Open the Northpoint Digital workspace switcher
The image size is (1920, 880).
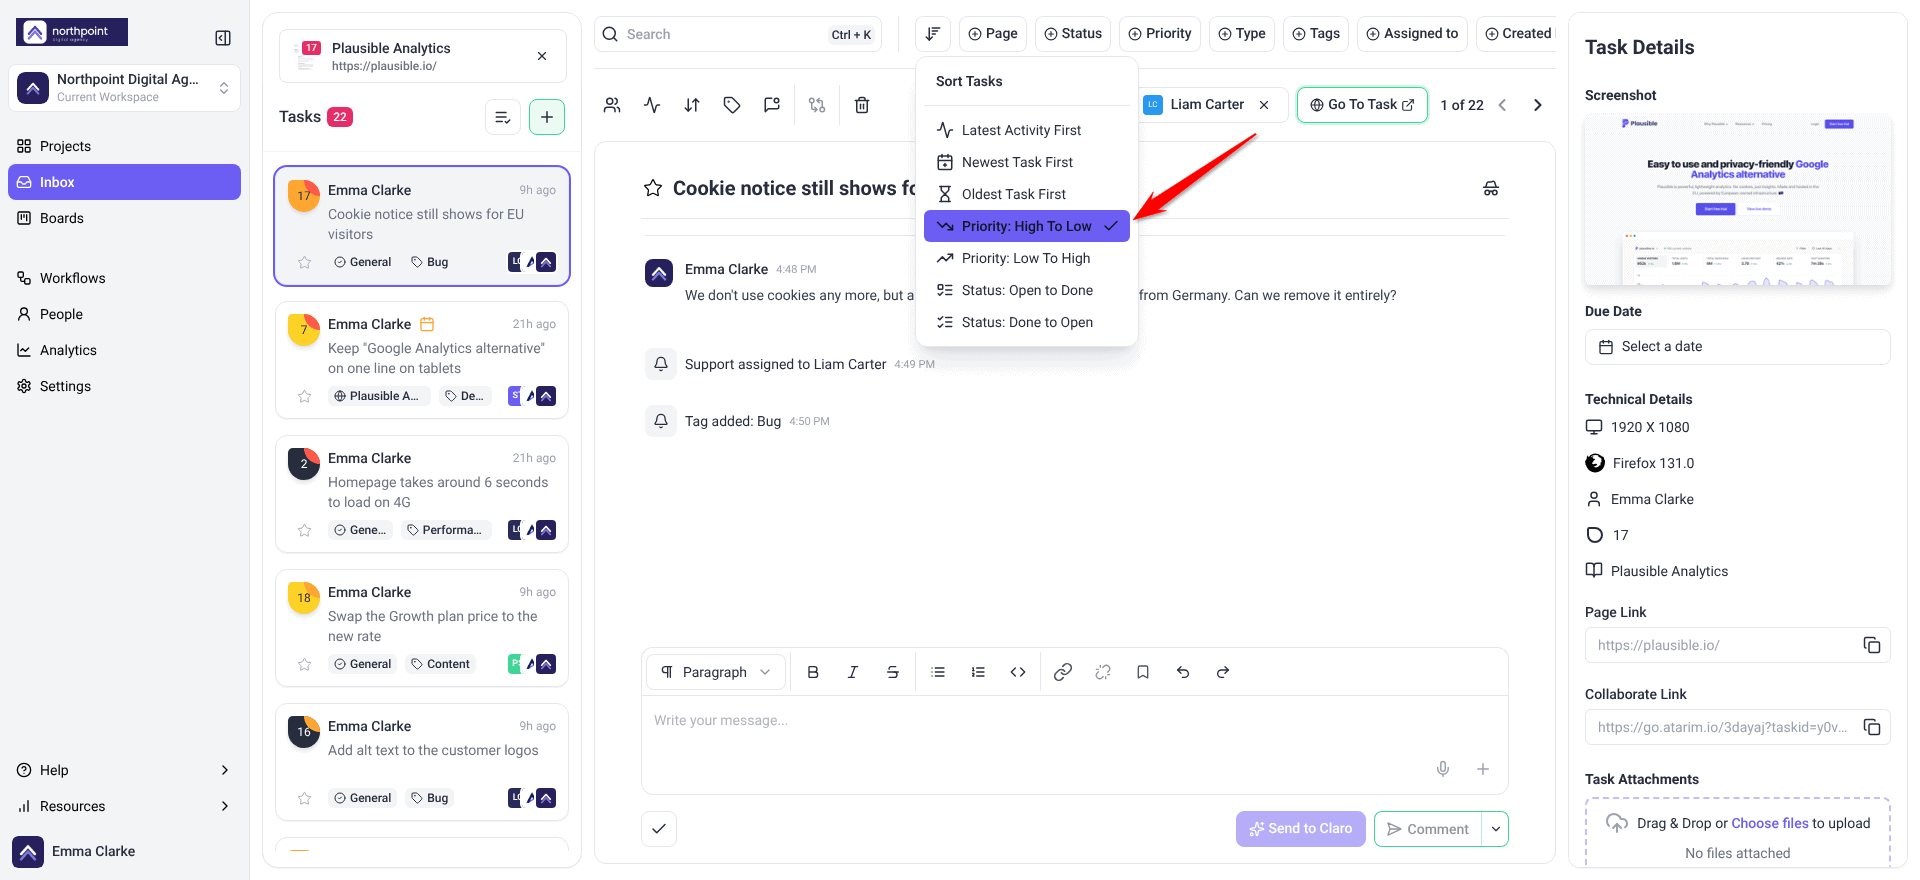[x=125, y=88]
